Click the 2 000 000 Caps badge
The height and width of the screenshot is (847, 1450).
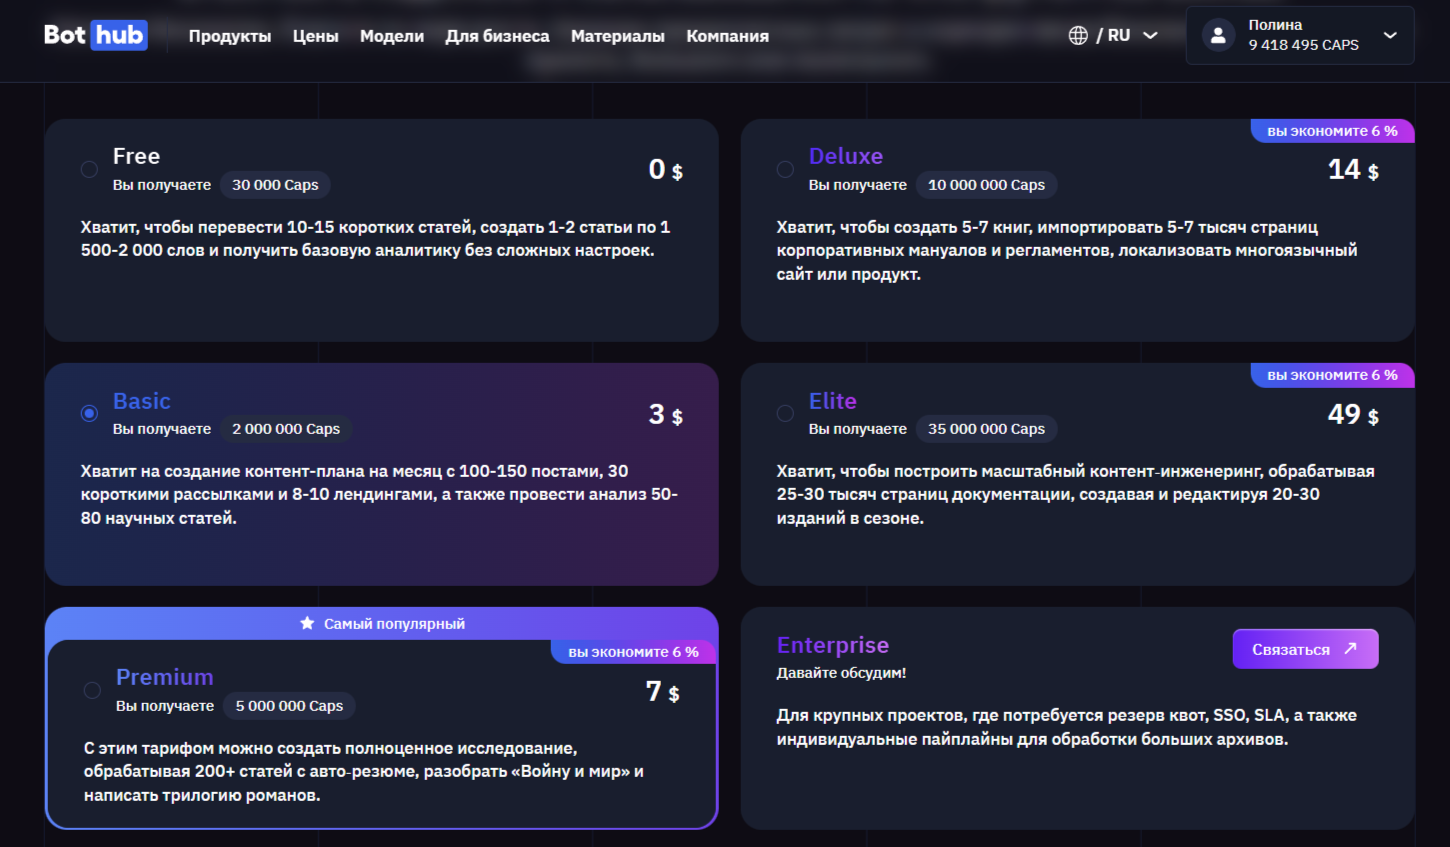coord(286,428)
